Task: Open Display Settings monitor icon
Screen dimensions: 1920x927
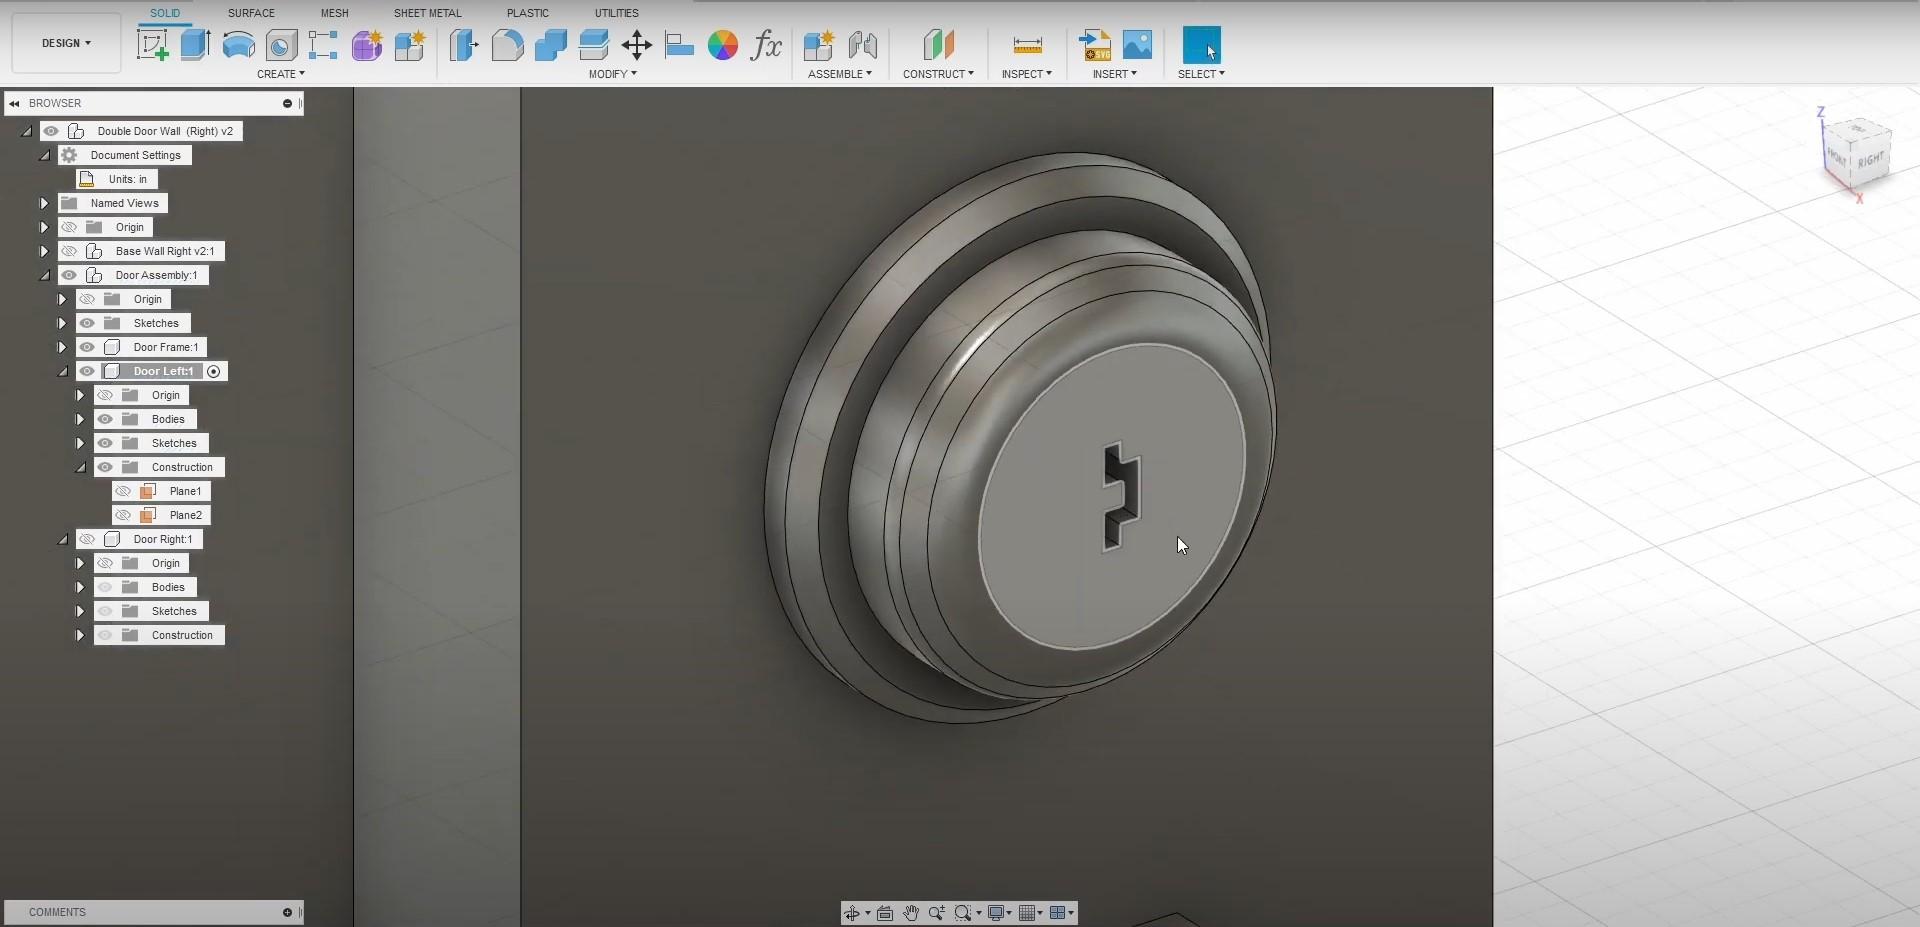Action: click(996, 913)
